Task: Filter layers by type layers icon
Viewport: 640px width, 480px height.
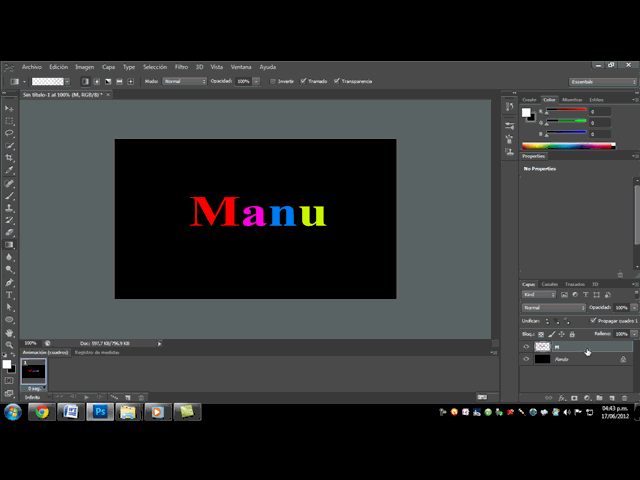Action: [x=586, y=295]
